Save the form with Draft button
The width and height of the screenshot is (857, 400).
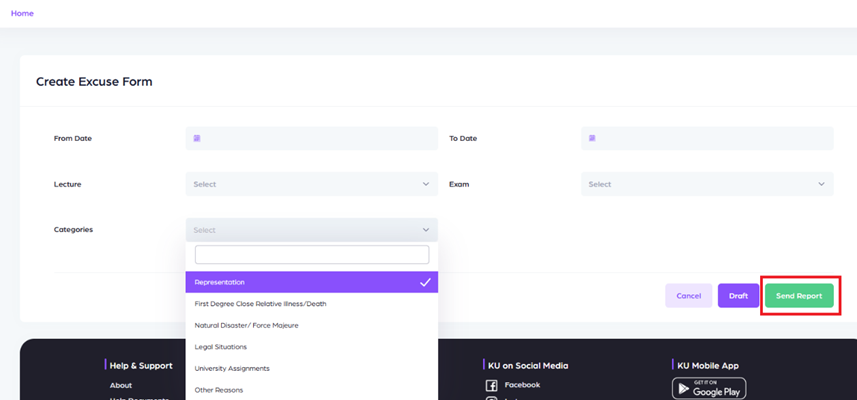[x=738, y=296]
